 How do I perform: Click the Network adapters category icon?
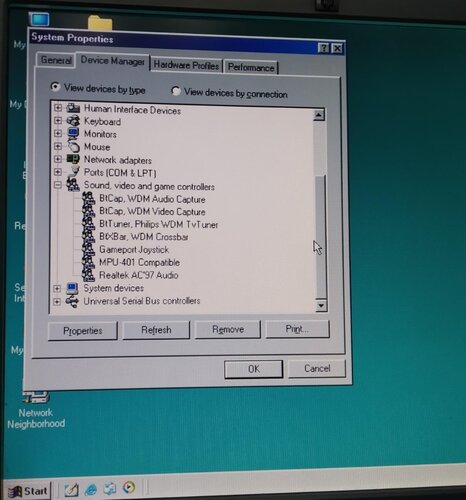(73, 159)
